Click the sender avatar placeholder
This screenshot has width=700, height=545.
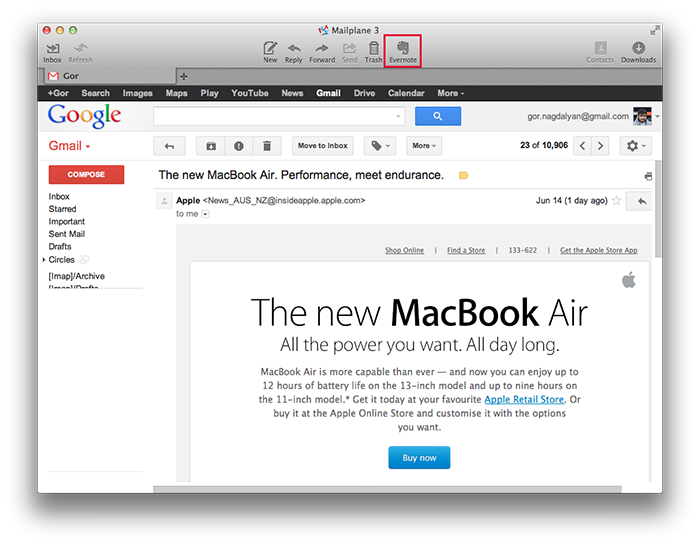[x=164, y=201]
